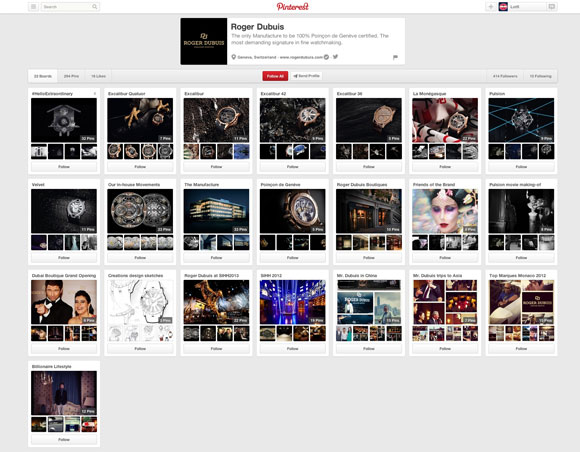Follow the #HelloExtraordinary board
580x452 pixels.
(64, 167)
